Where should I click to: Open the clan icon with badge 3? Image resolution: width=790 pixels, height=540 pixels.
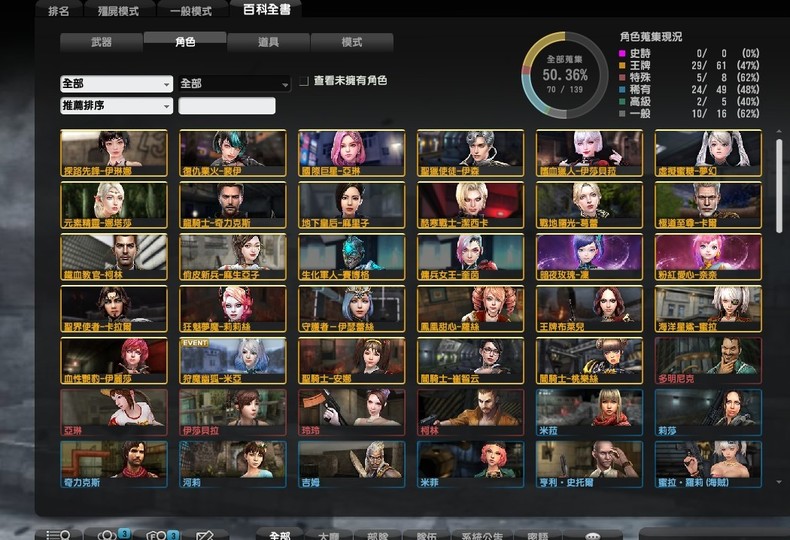162,535
